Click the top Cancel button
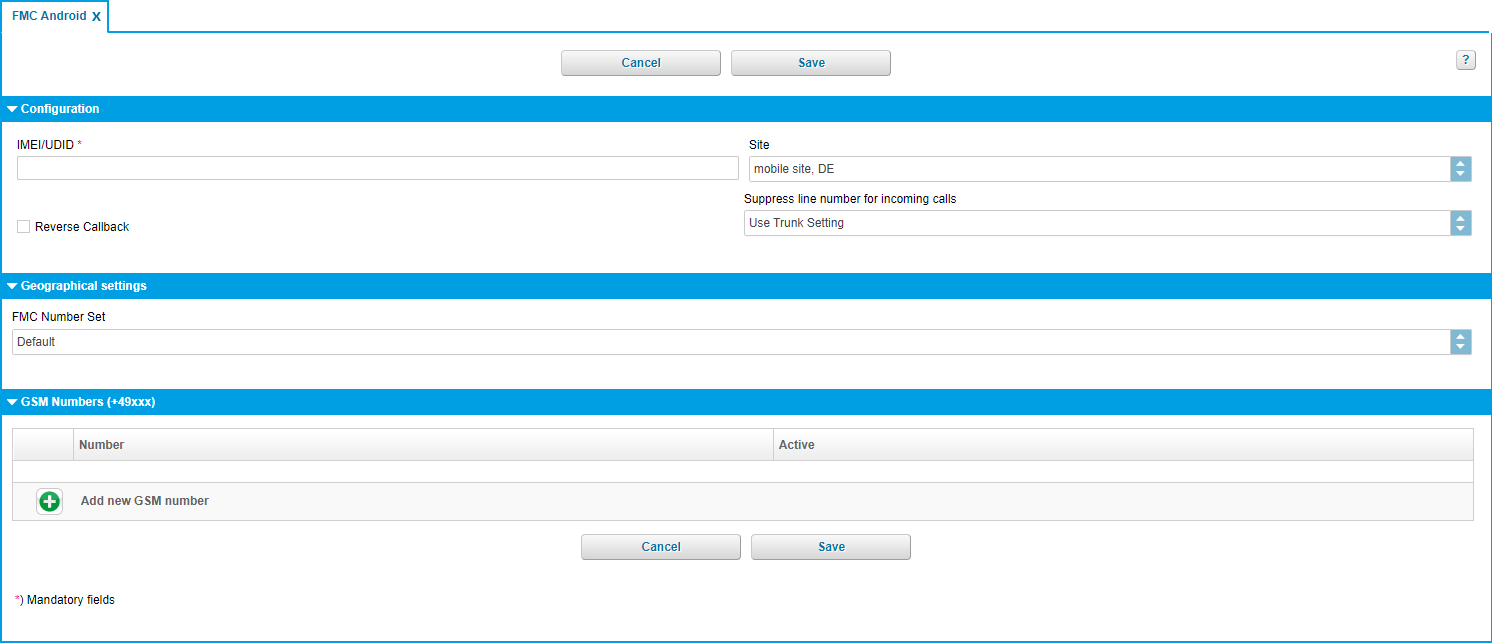1492x643 pixels. pos(641,63)
